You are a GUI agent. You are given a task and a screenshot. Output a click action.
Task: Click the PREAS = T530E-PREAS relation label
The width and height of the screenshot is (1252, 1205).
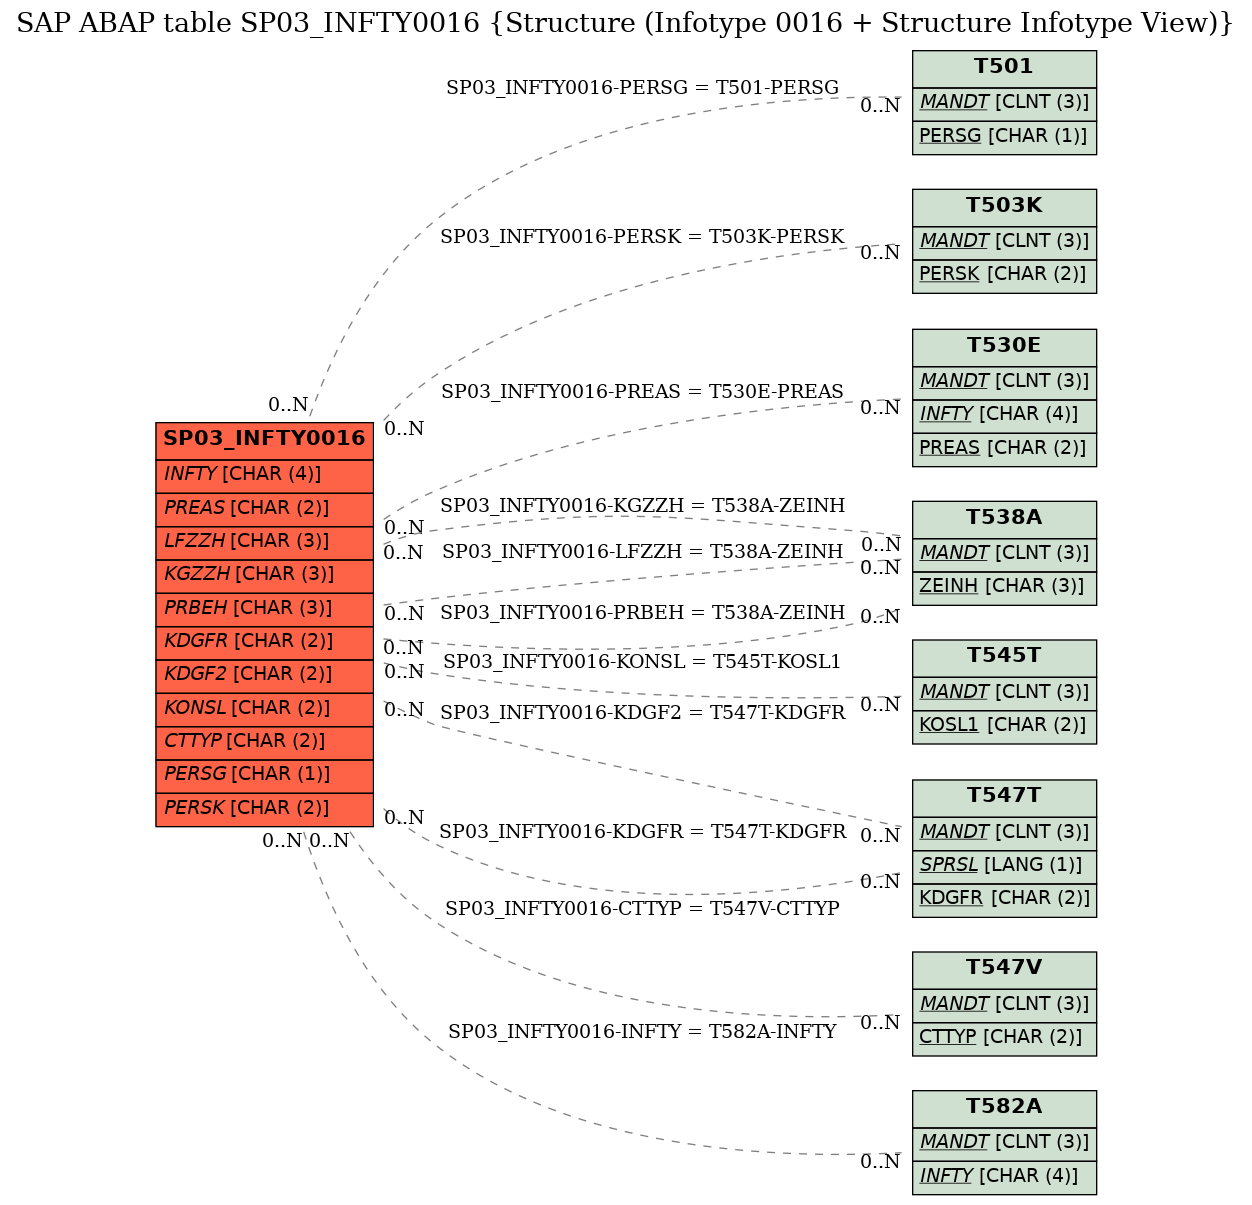coord(642,392)
